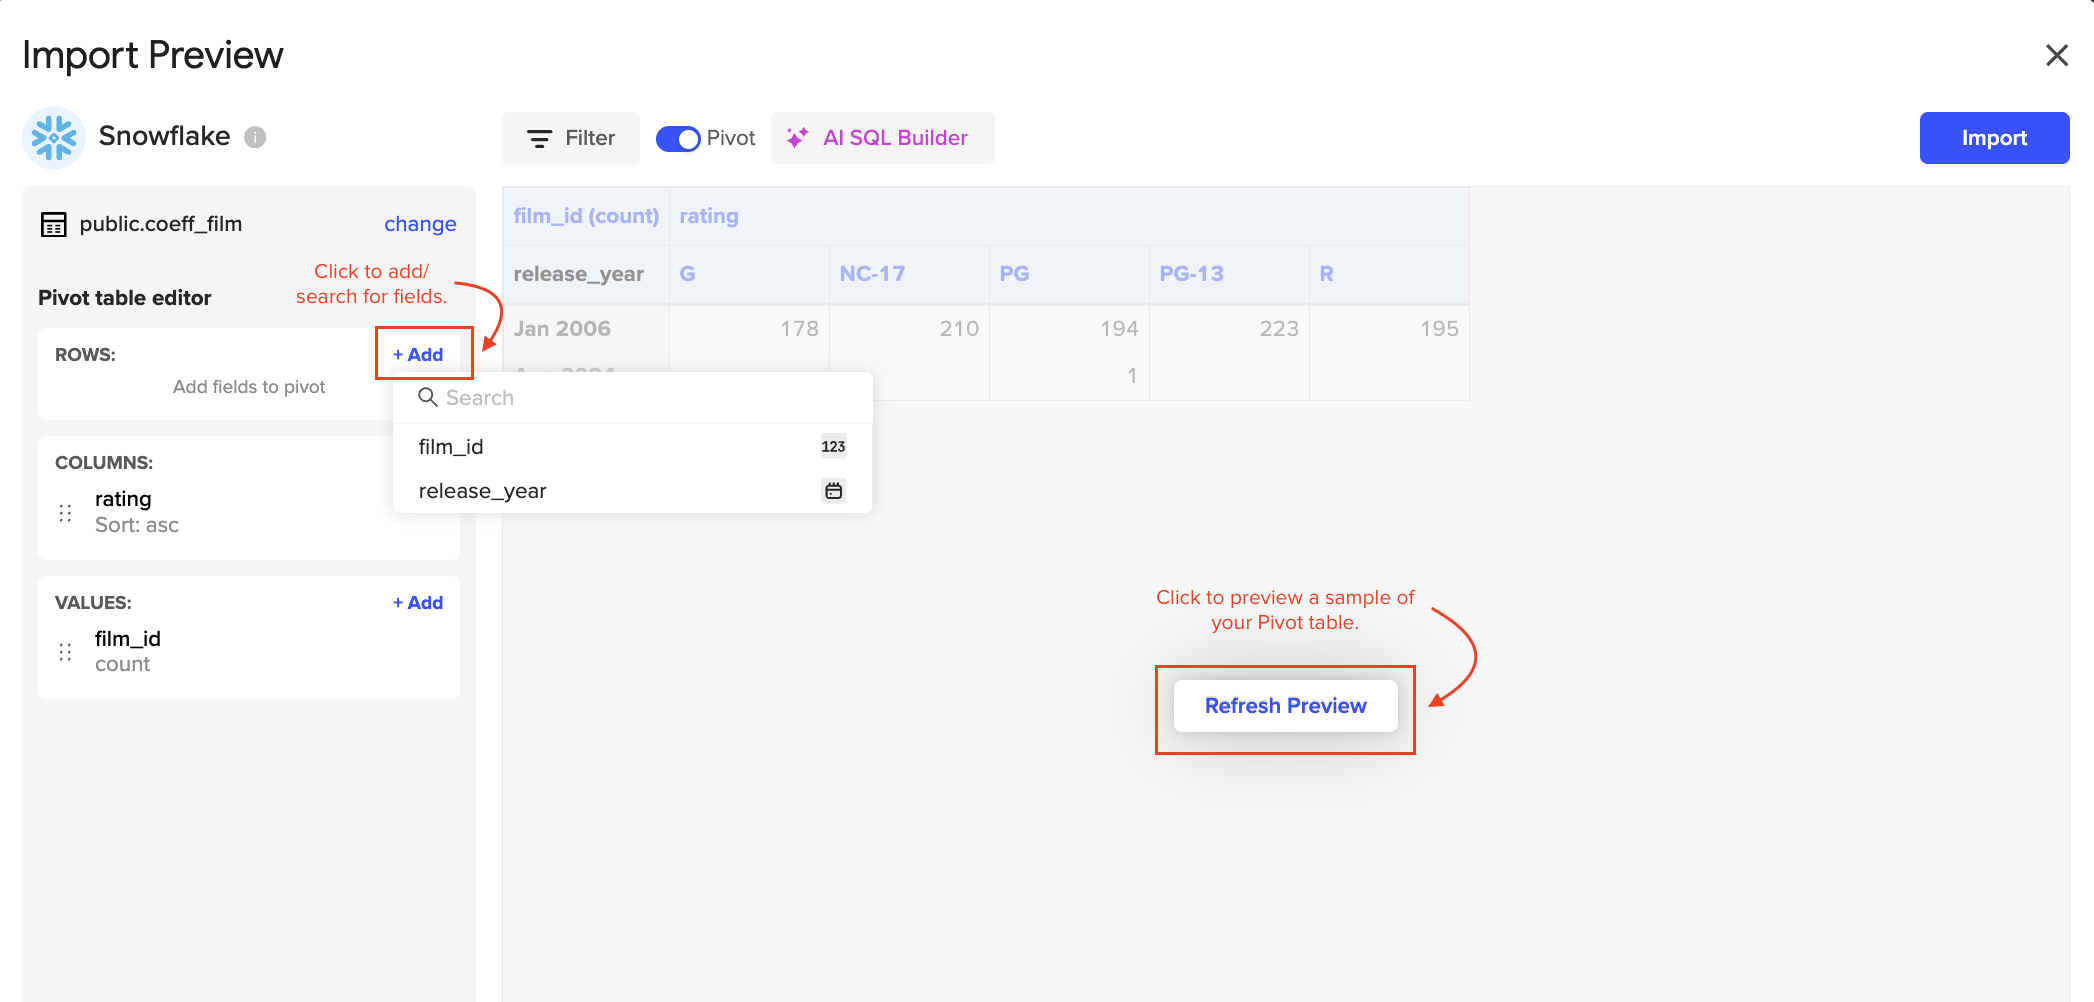Viewport: 2094px width, 1002px height.
Task: Open the Snowflake info icon
Action: (255, 137)
